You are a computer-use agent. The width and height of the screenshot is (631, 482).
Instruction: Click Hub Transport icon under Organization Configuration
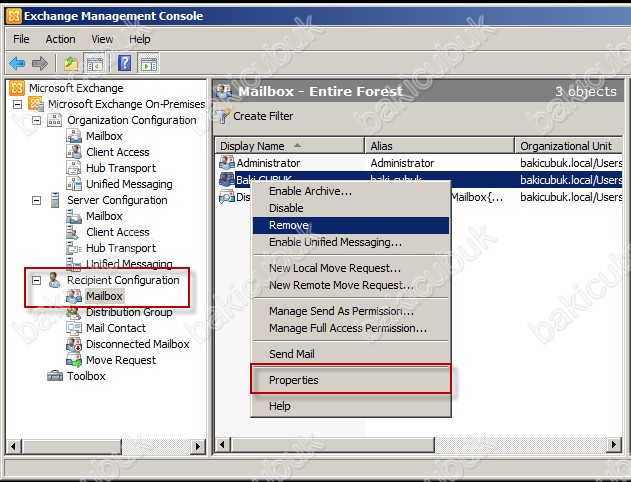click(74, 168)
